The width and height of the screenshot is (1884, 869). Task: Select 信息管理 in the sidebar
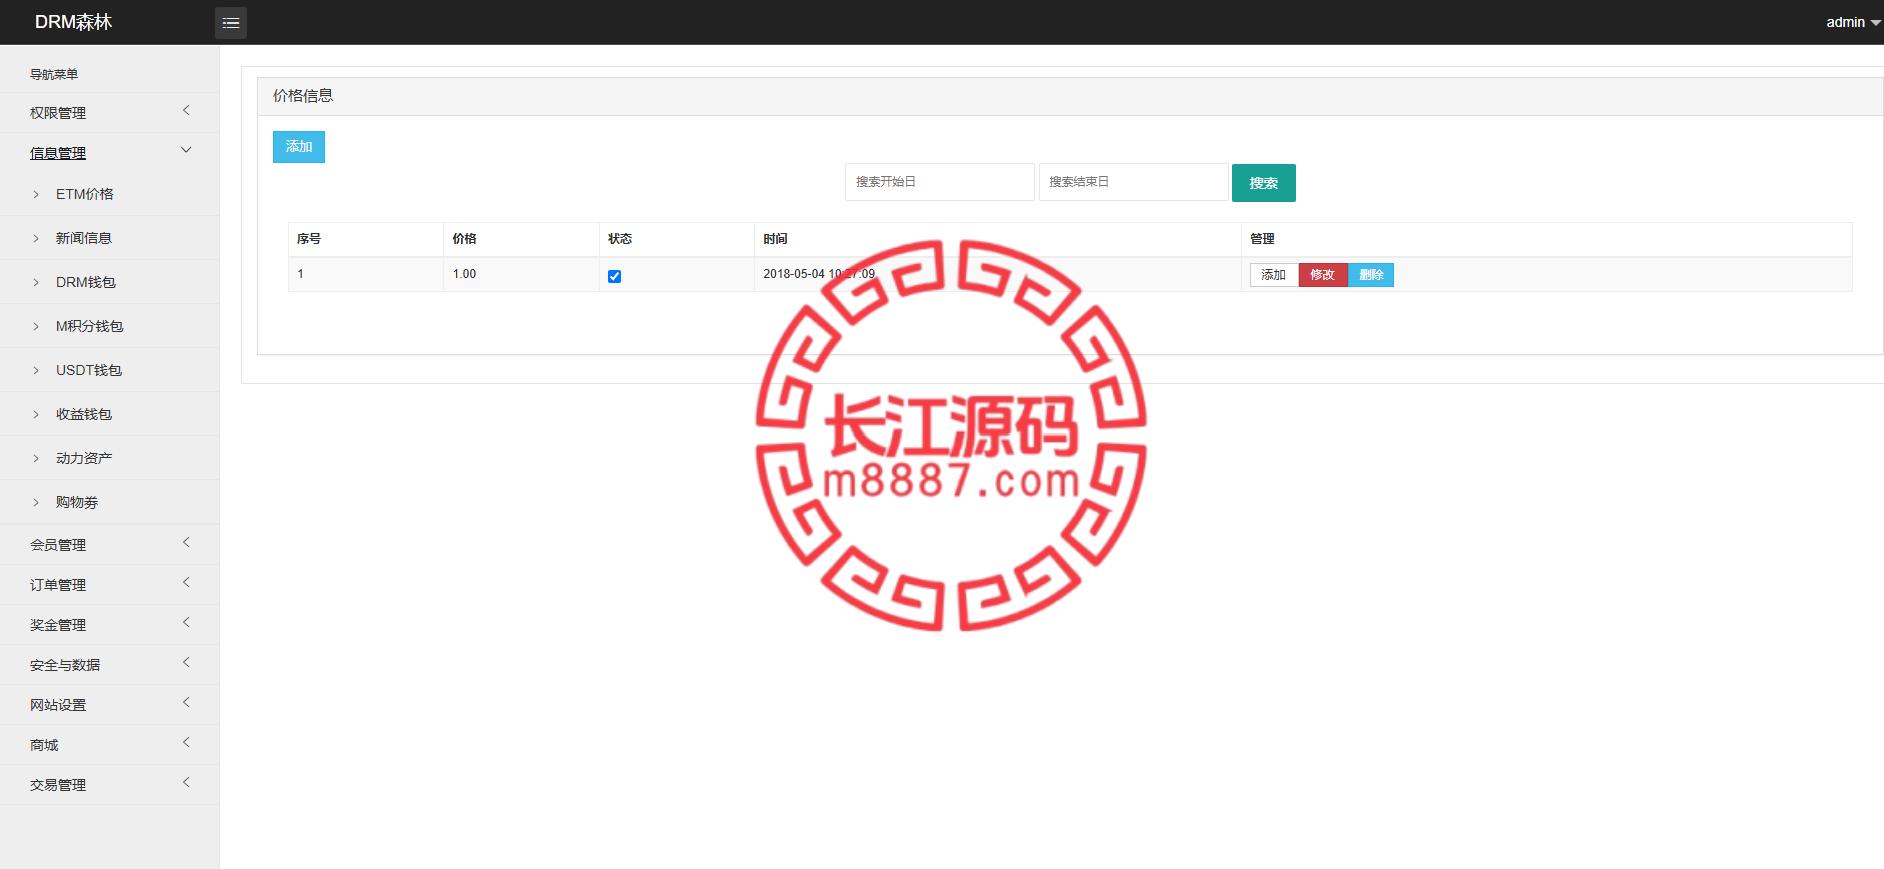click(58, 153)
